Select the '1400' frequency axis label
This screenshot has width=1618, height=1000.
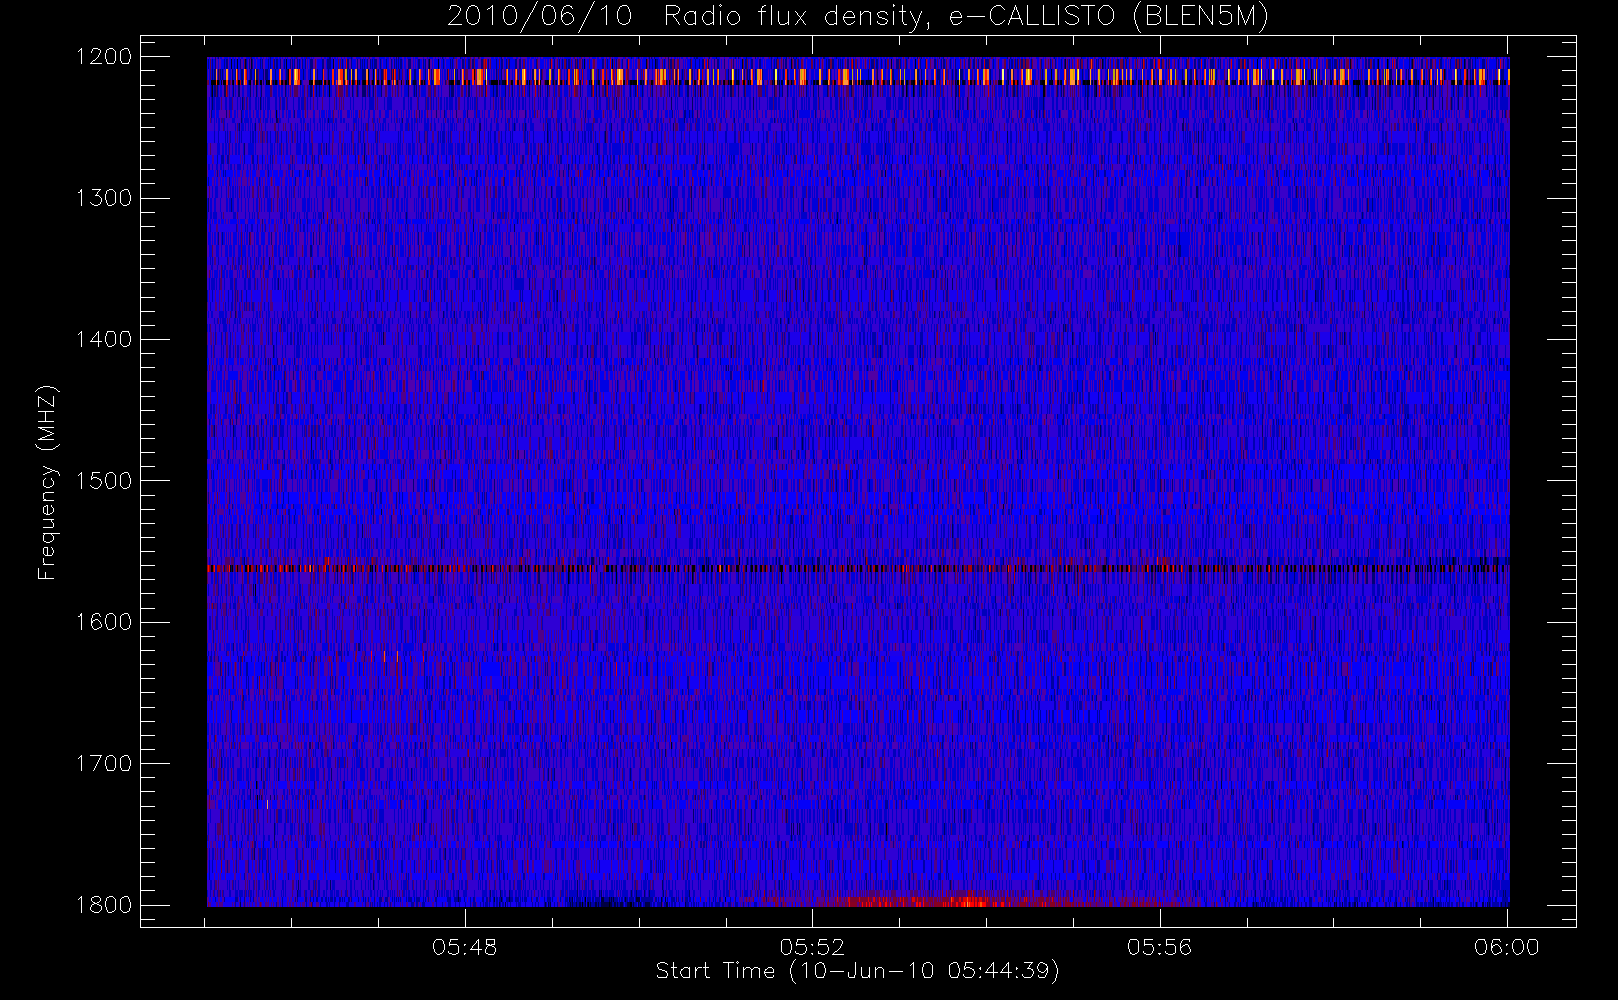(104, 339)
